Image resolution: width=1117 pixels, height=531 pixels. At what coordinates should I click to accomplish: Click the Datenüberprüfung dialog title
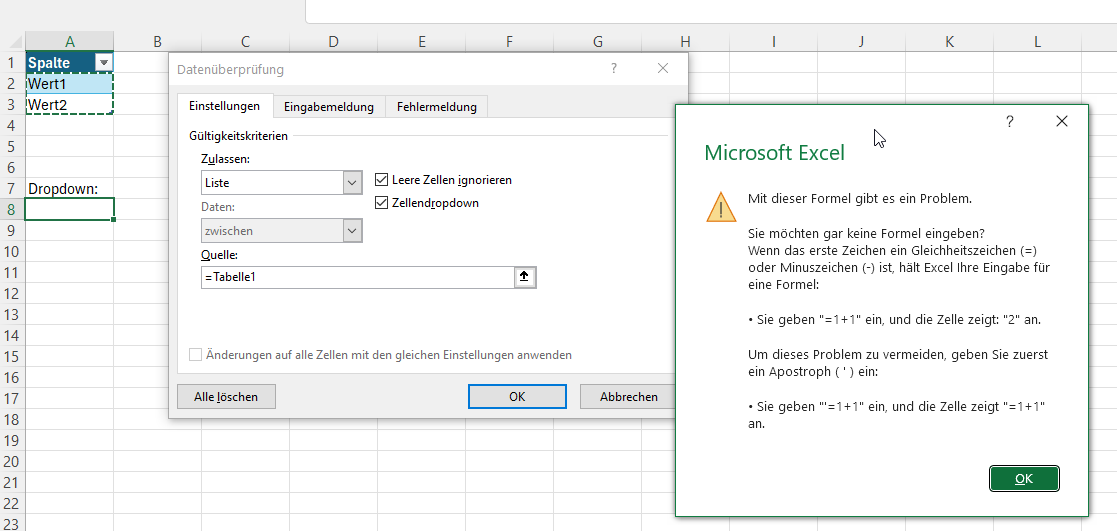[230, 69]
